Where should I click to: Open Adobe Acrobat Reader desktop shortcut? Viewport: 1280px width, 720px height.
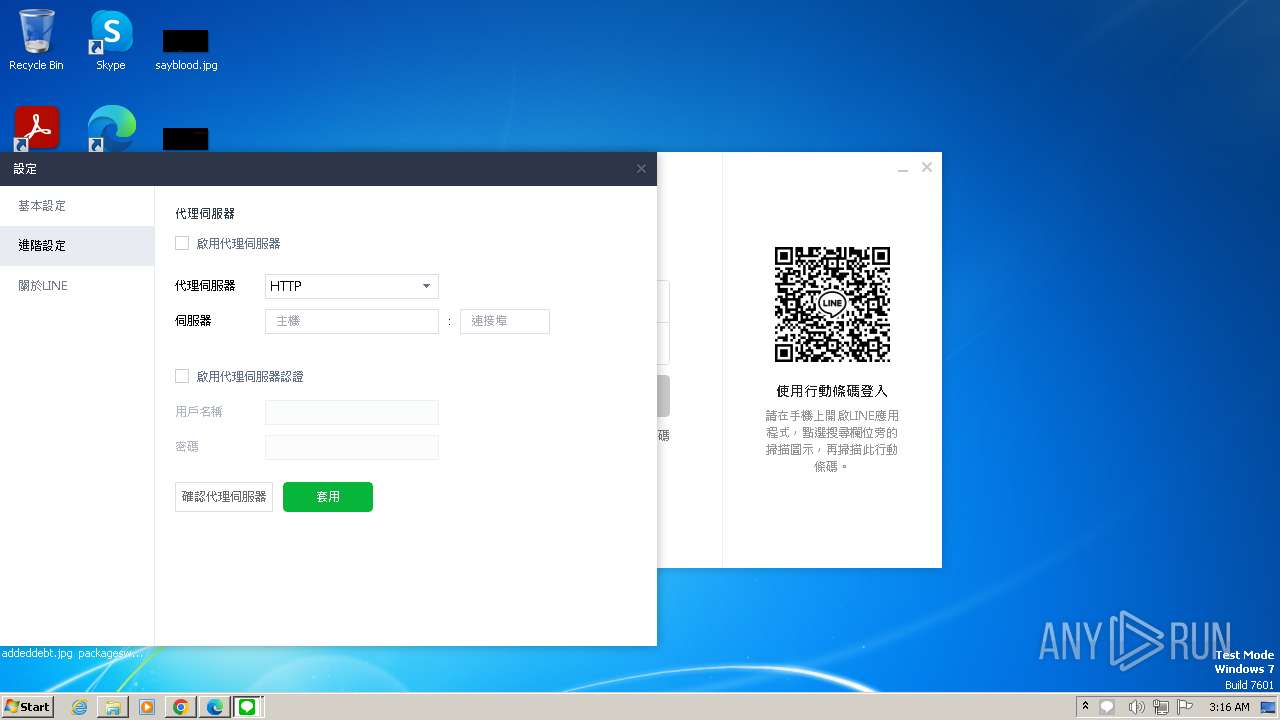[37, 128]
